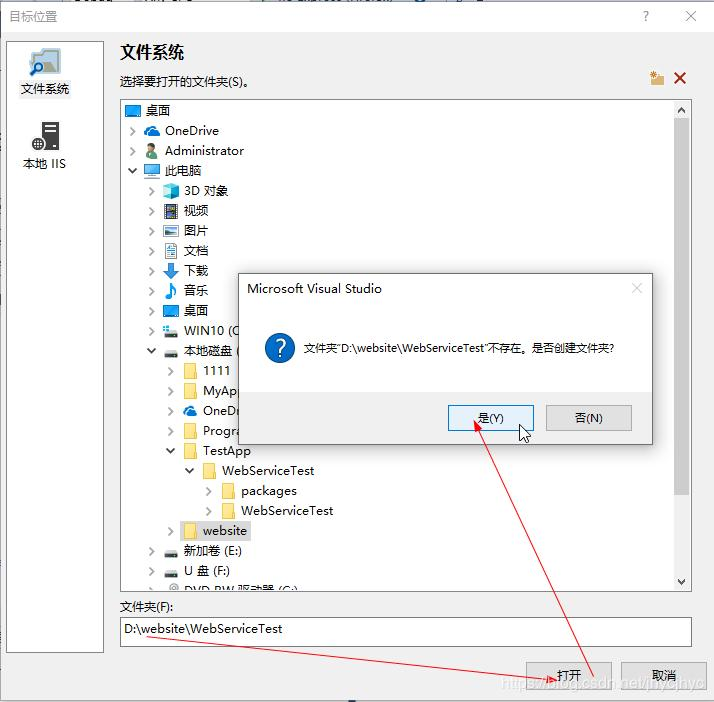Screen dimensions: 714x702
Task: Click the Administrator user icon
Action: point(151,151)
